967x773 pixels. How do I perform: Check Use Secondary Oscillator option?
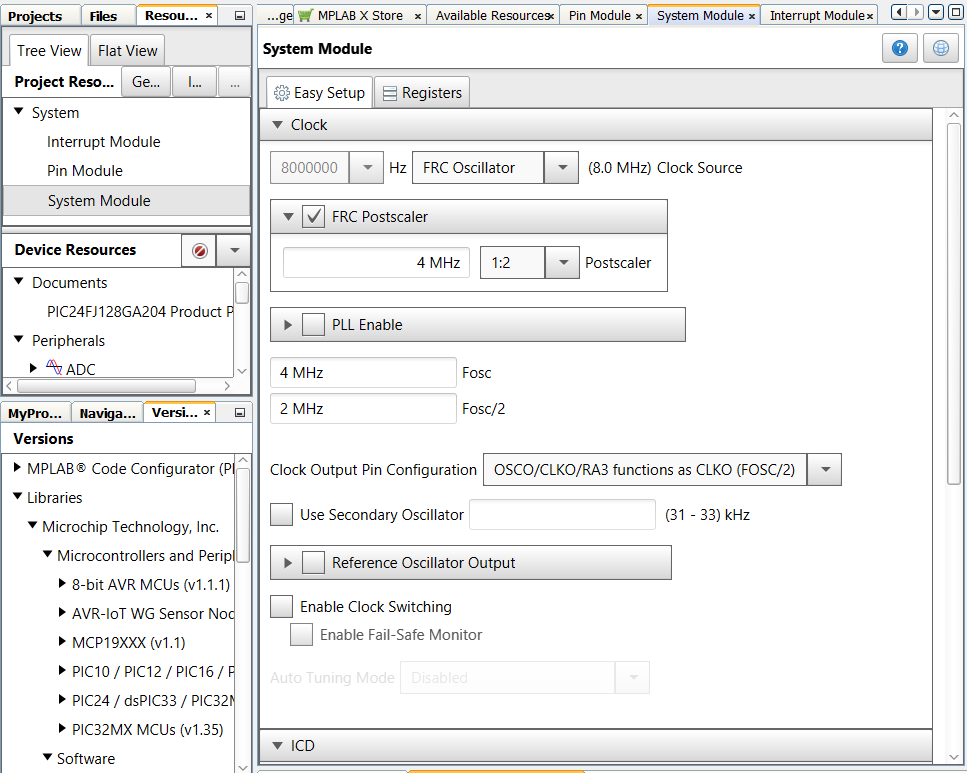(282, 515)
